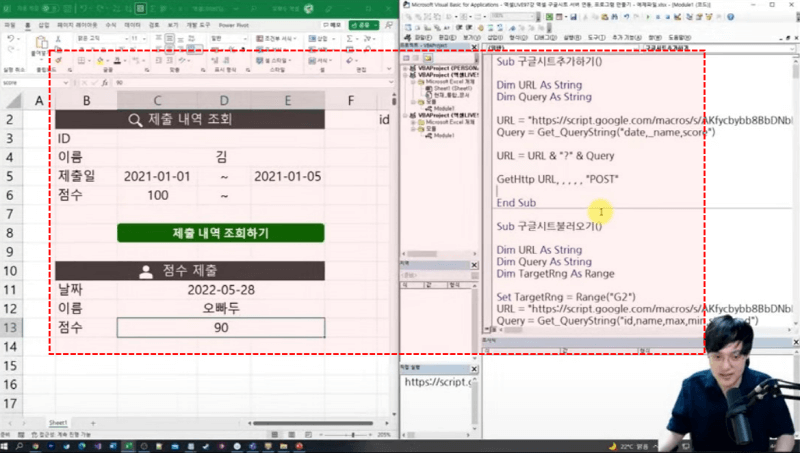Click the Paste clipboard icon in Excel
The image size is (800, 453).
coord(41,42)
